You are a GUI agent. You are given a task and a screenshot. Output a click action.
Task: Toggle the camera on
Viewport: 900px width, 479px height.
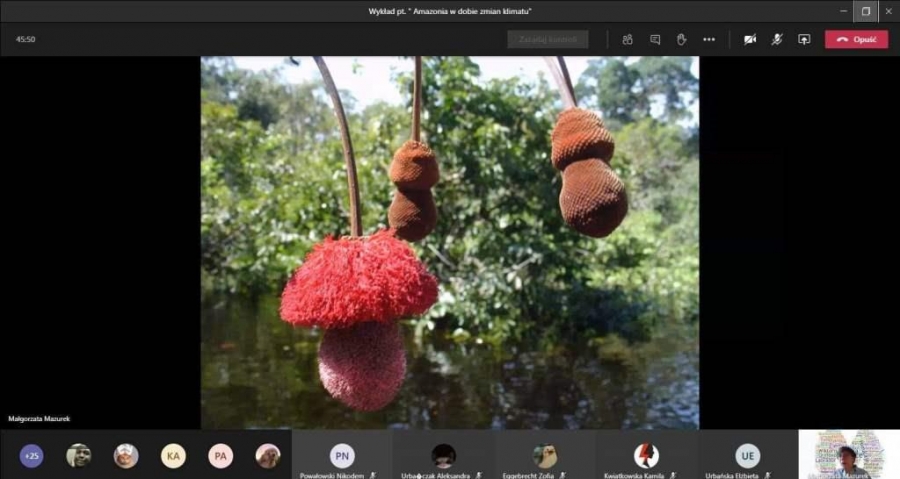pyautogui.click(x=749, y=40)
